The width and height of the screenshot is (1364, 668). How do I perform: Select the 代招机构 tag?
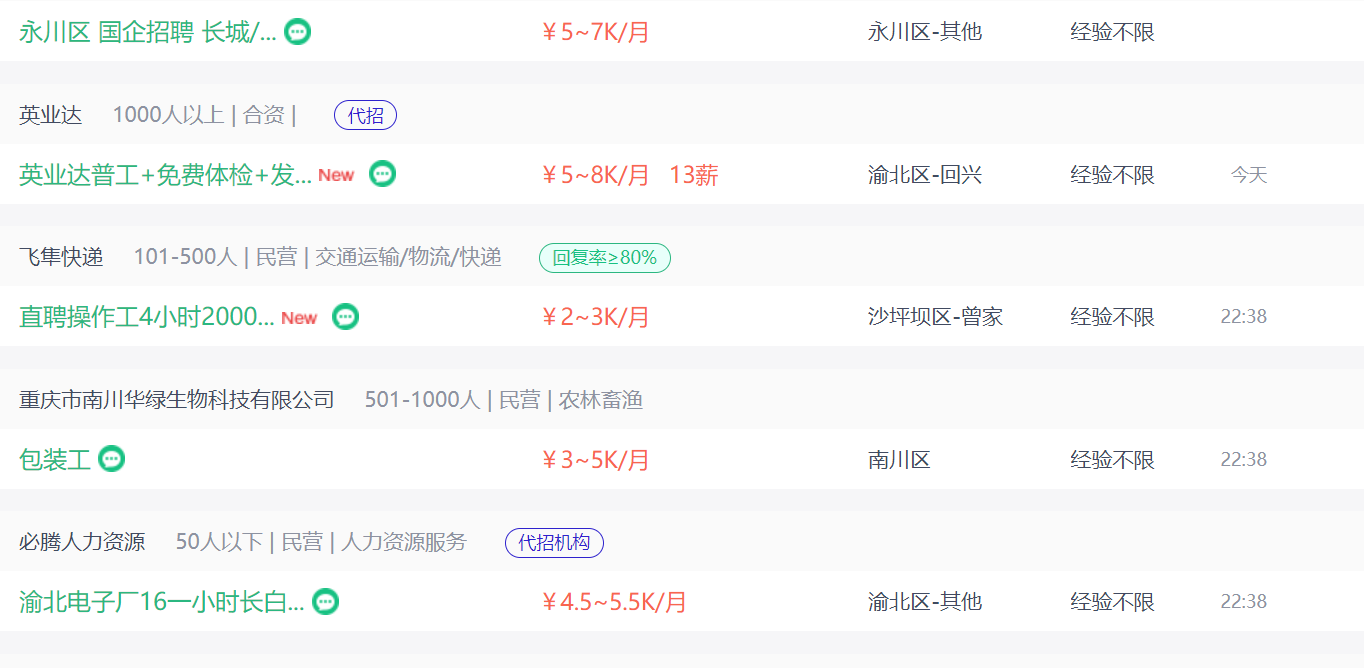click(554, 543)
